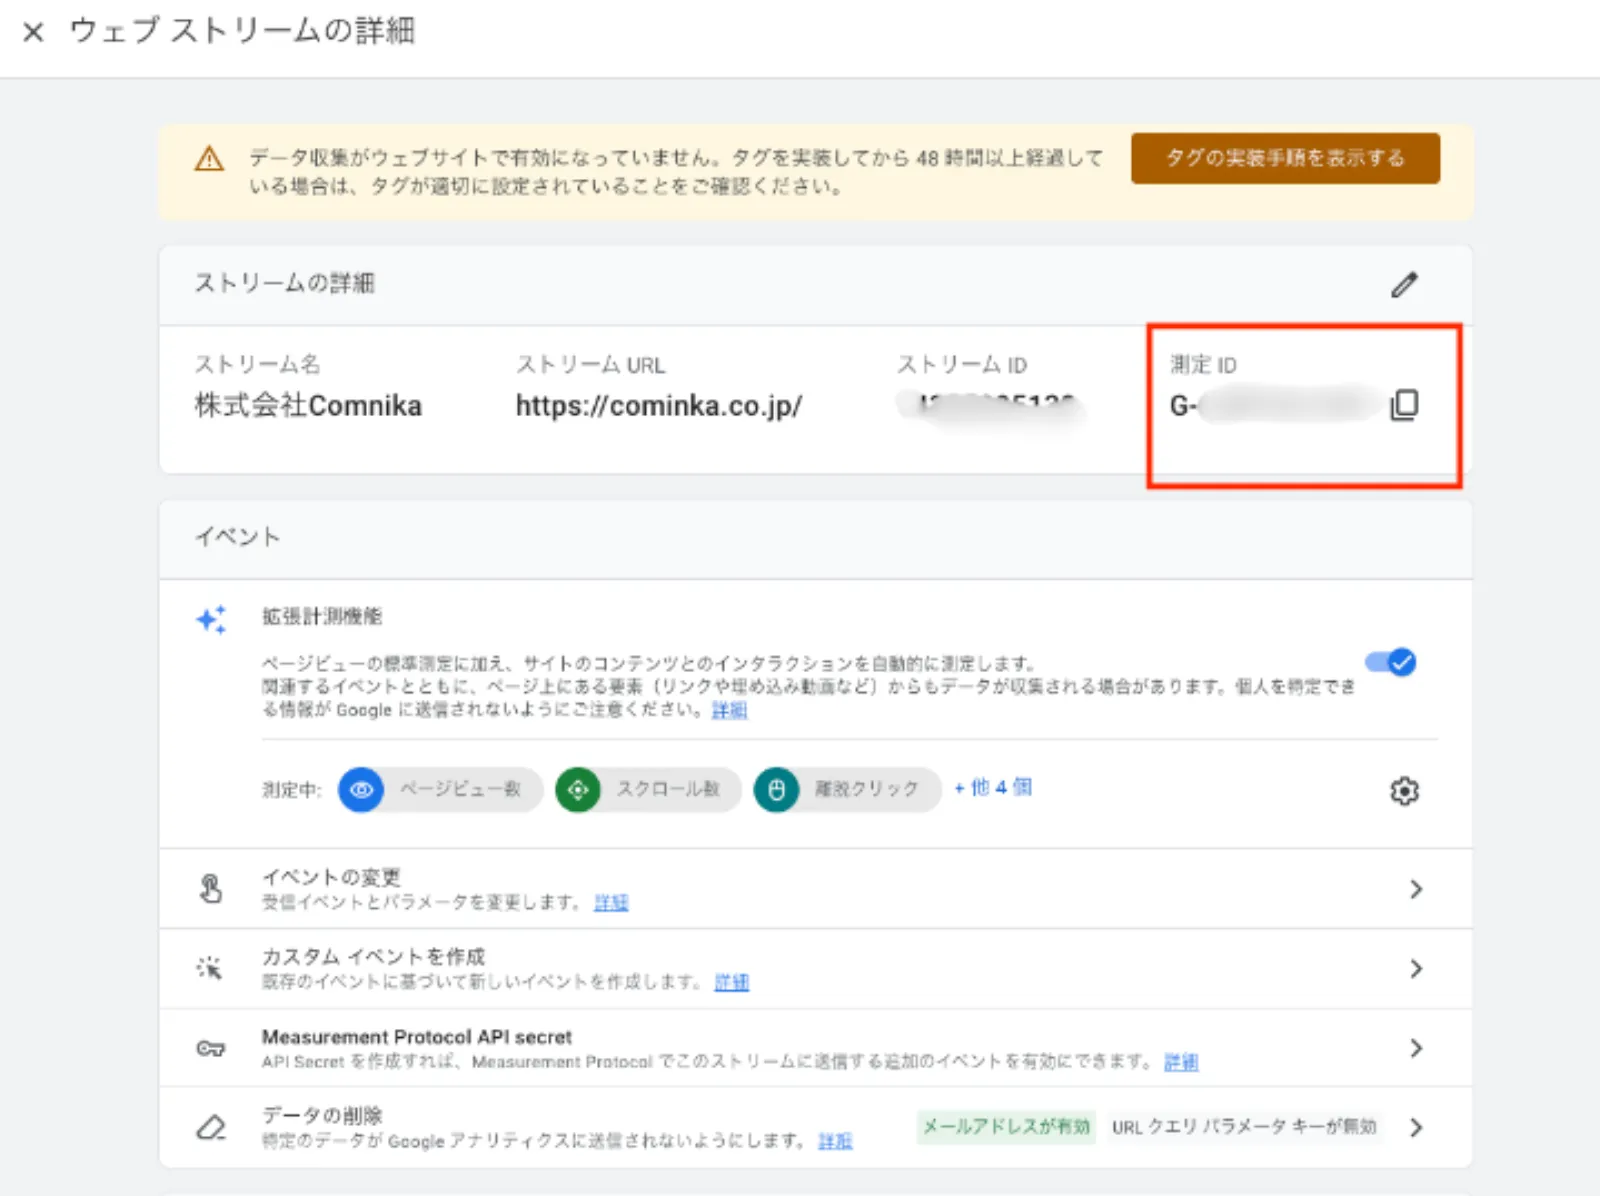Click the データの削除 row title
The height and width of the screenshot is (1196, 1600).
pyautogui.click(x=322, y=1115)
